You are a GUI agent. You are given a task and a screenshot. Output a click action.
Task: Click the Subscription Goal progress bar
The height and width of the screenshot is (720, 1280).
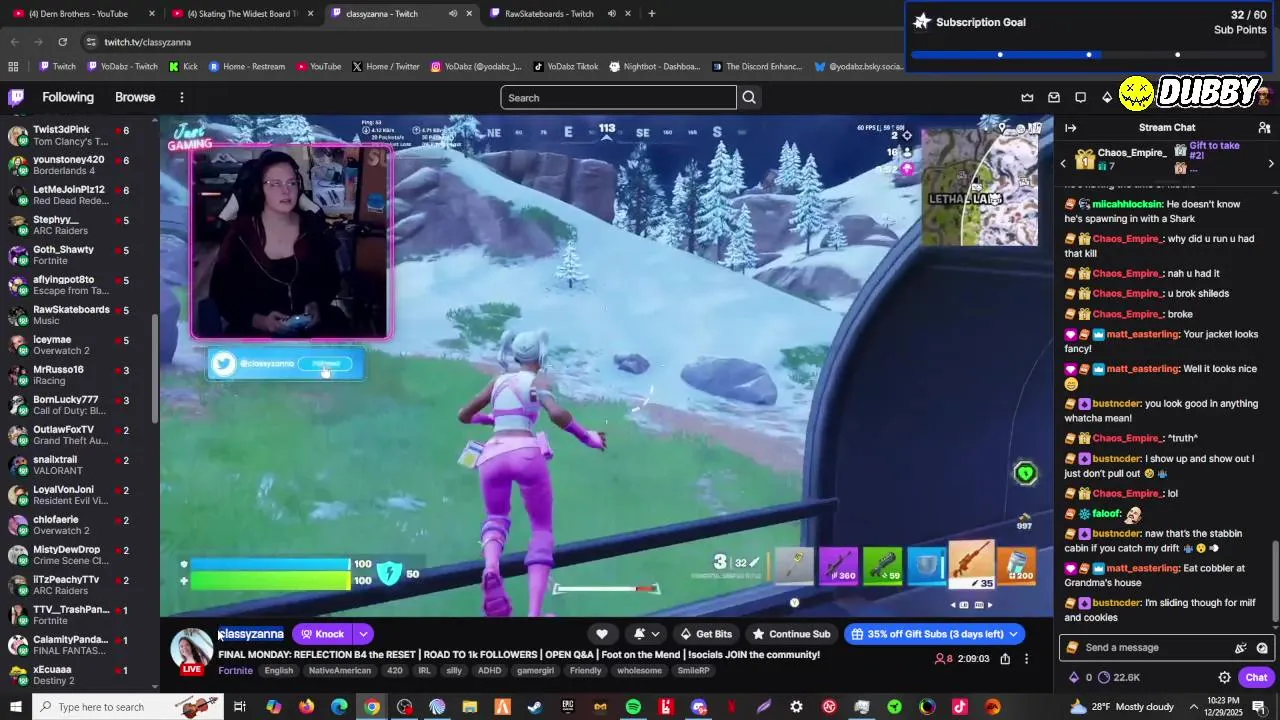pos(1088,54)
